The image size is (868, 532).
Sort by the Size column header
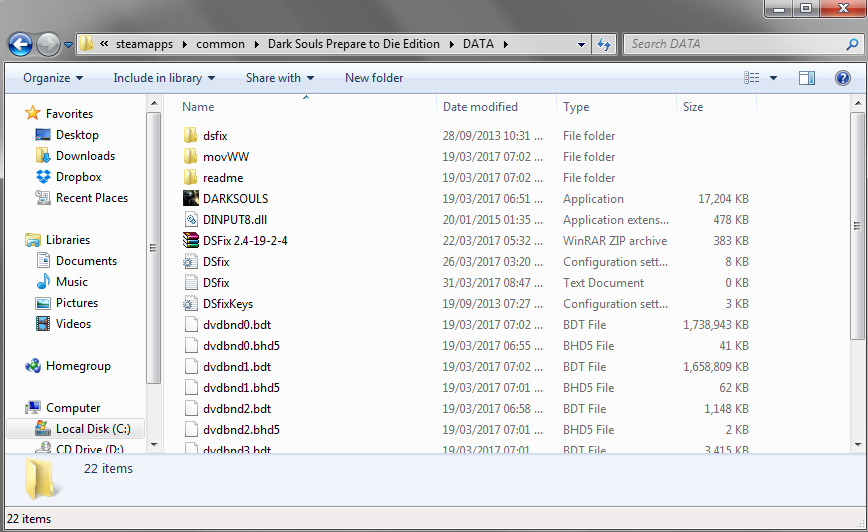(693, 107)
